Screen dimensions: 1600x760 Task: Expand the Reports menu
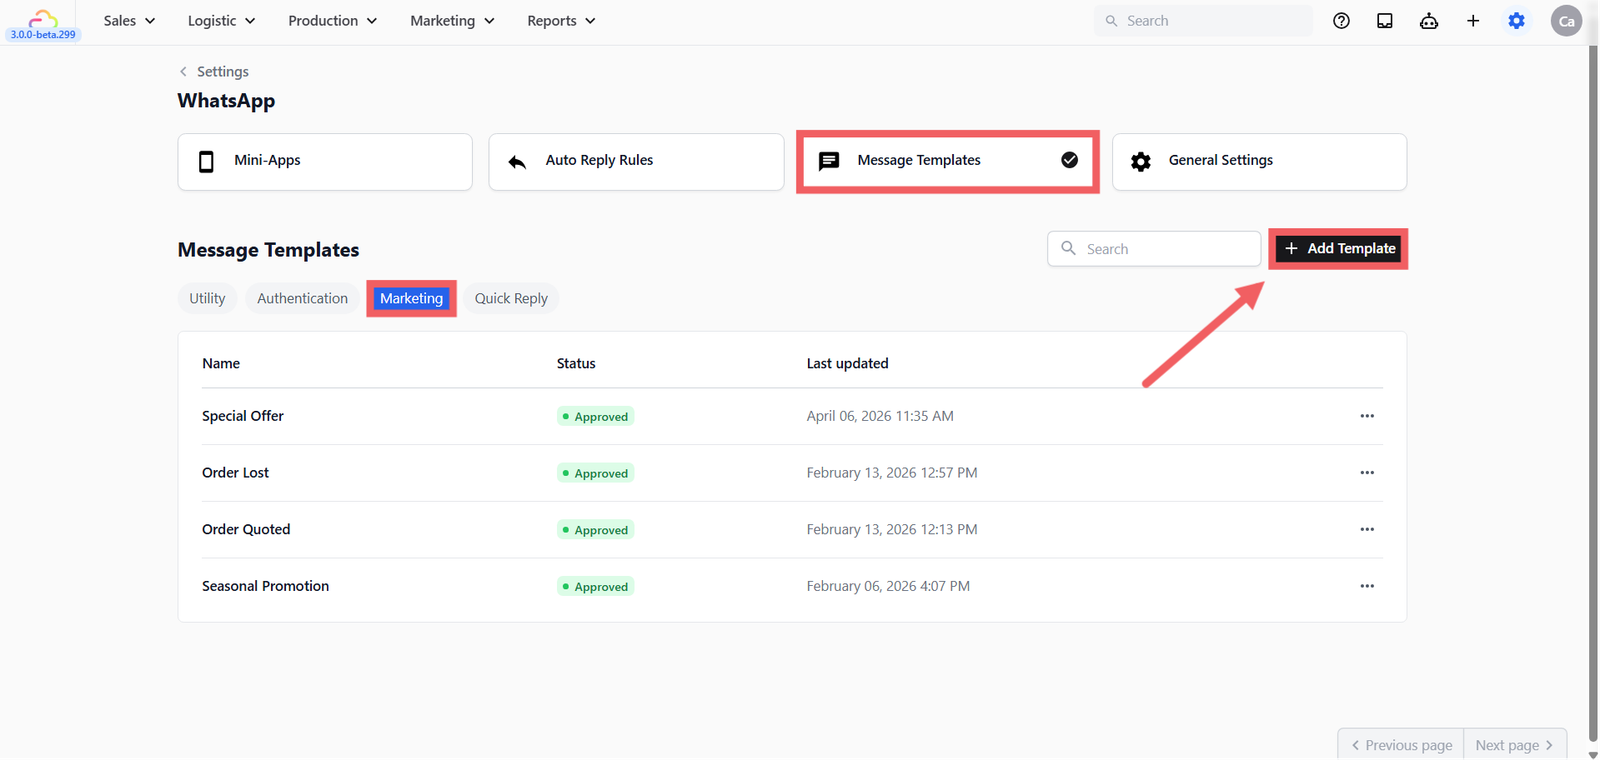pos(561,21)
